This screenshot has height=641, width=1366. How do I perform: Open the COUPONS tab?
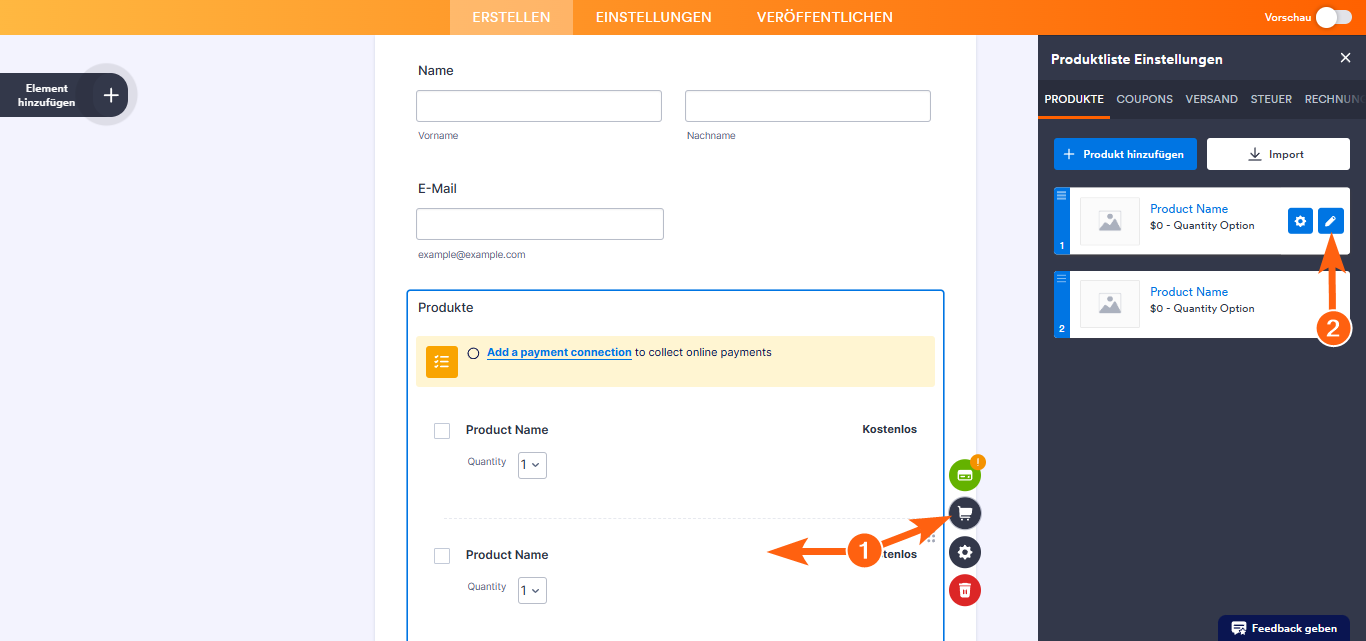[1144, 99]
